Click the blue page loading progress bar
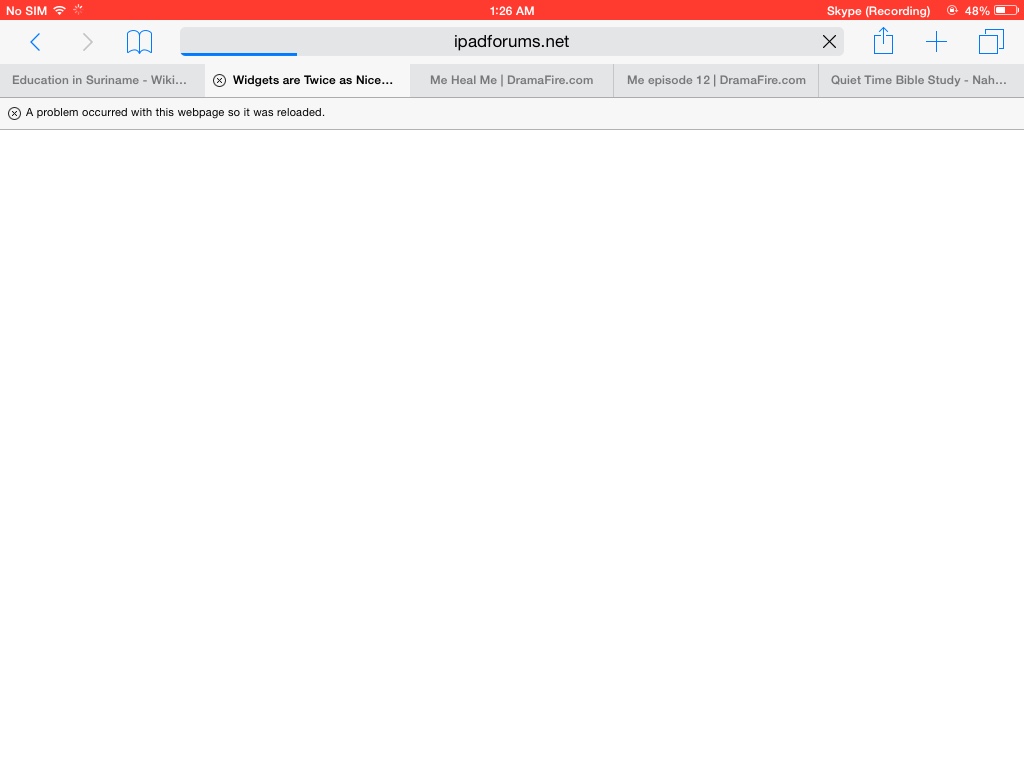Screen dimensions: 1024x768 tap(239, 54)
